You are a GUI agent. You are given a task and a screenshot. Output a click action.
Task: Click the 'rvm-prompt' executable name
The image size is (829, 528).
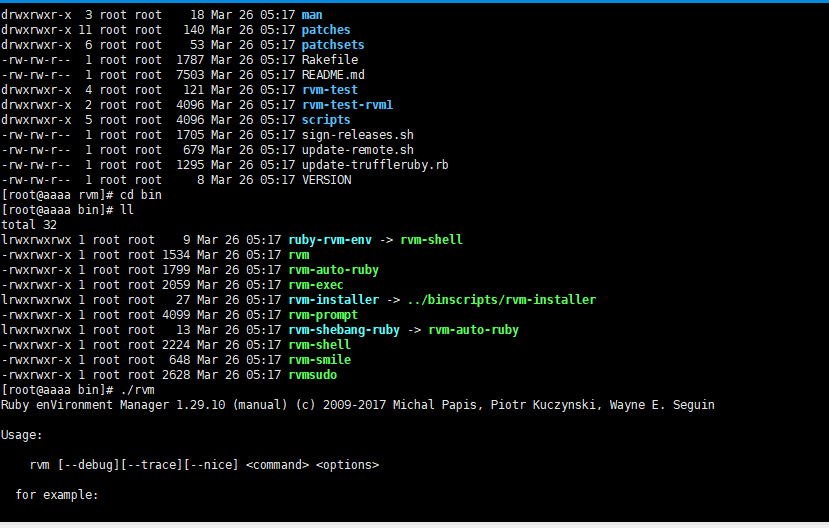click(323, 315)
